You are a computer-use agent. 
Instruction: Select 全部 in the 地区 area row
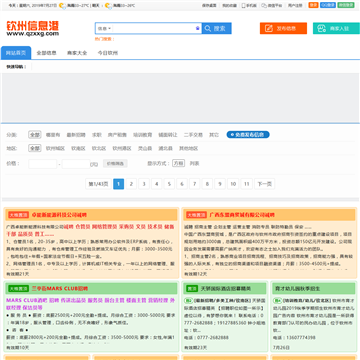pos(35,148)
